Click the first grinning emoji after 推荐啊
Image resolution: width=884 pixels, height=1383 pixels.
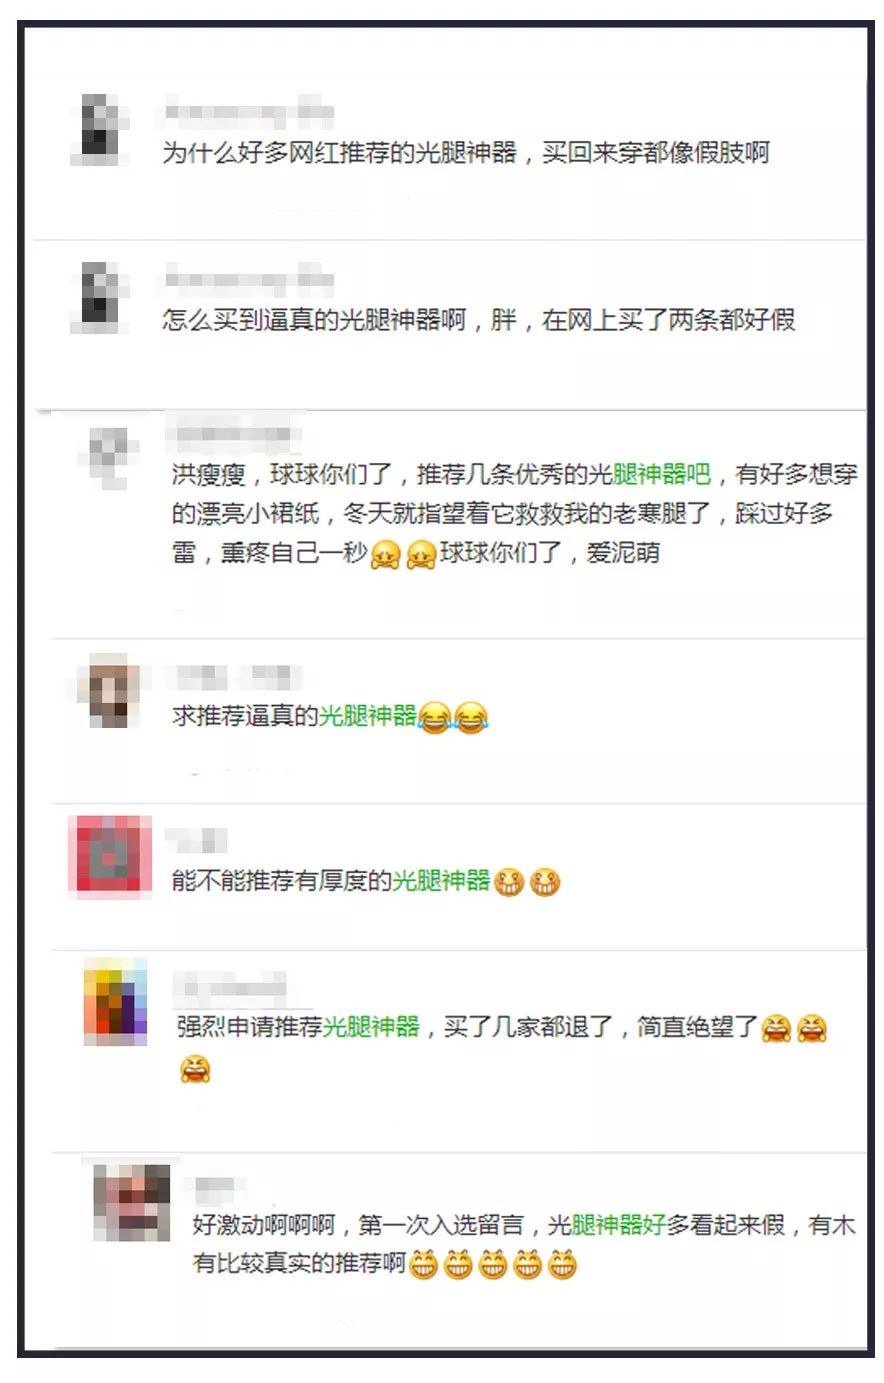(x=423, y=1264)
